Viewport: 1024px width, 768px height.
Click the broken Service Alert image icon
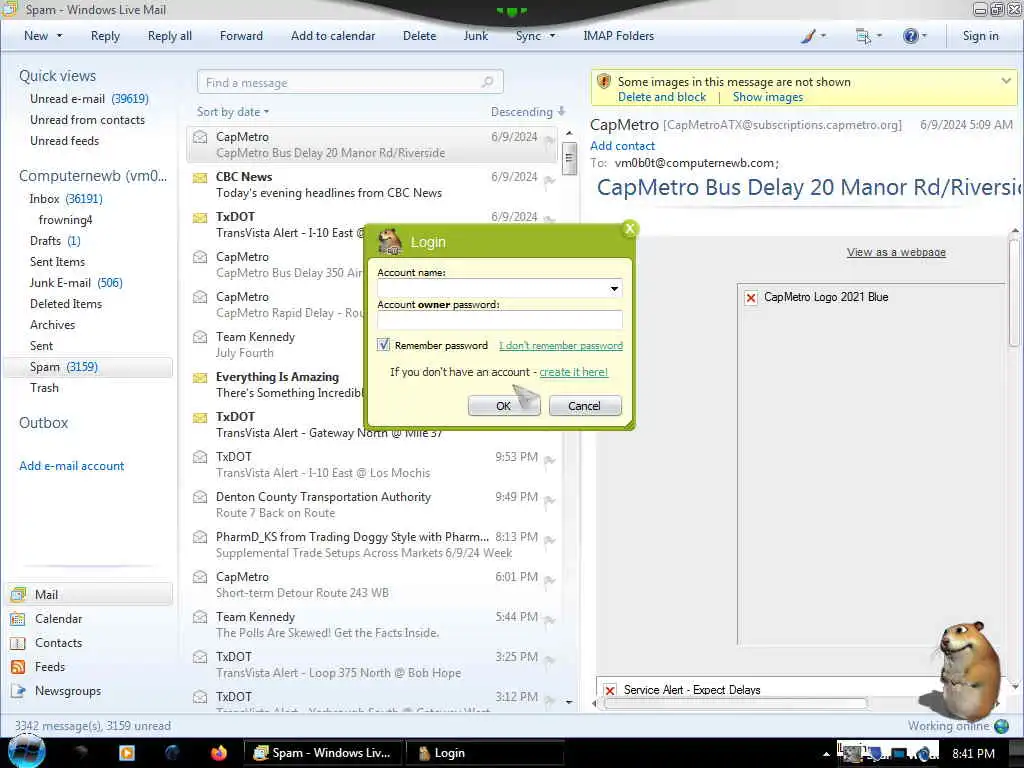tap(610, 690)
